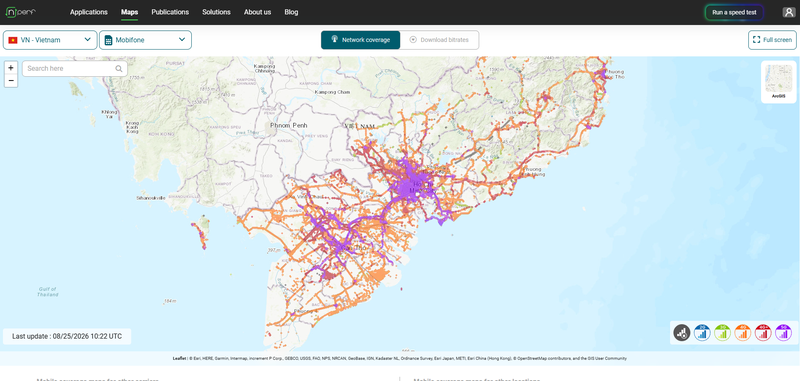Screen dimensions: 800x381
Task: Select the Download bitrates tab
Action: coord(439,40)
